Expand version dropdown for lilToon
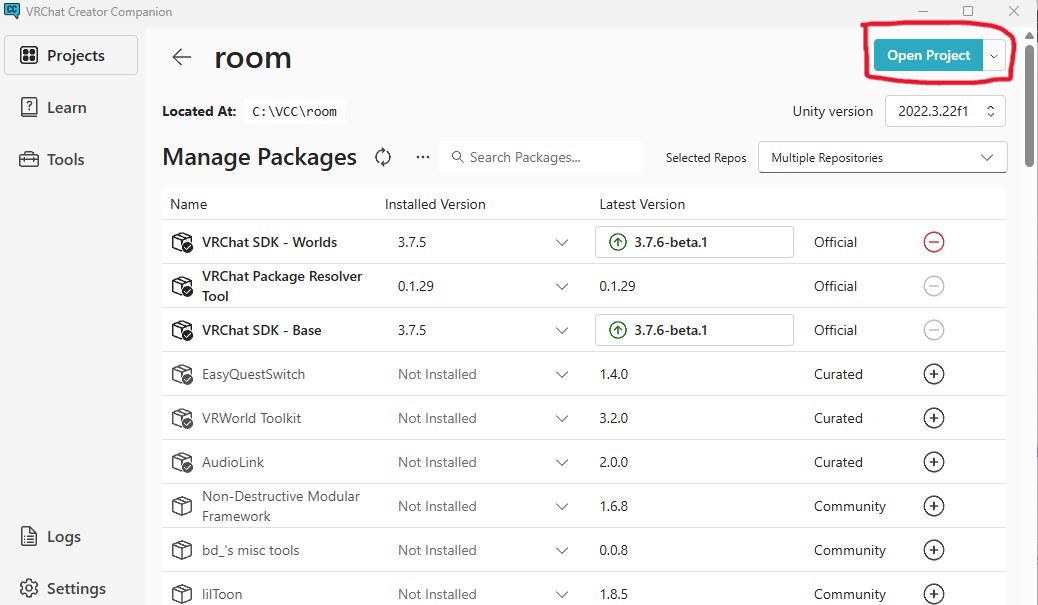This screenshot has height=605, width=1038. [x=561, y=594]
